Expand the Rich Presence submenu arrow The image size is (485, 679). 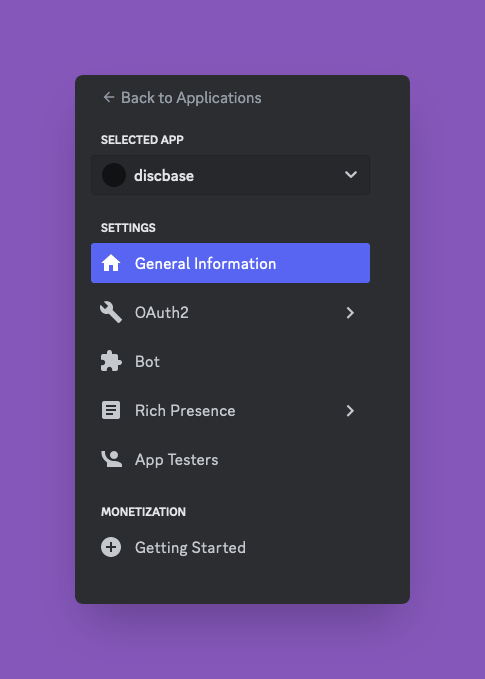pos(350,411)
